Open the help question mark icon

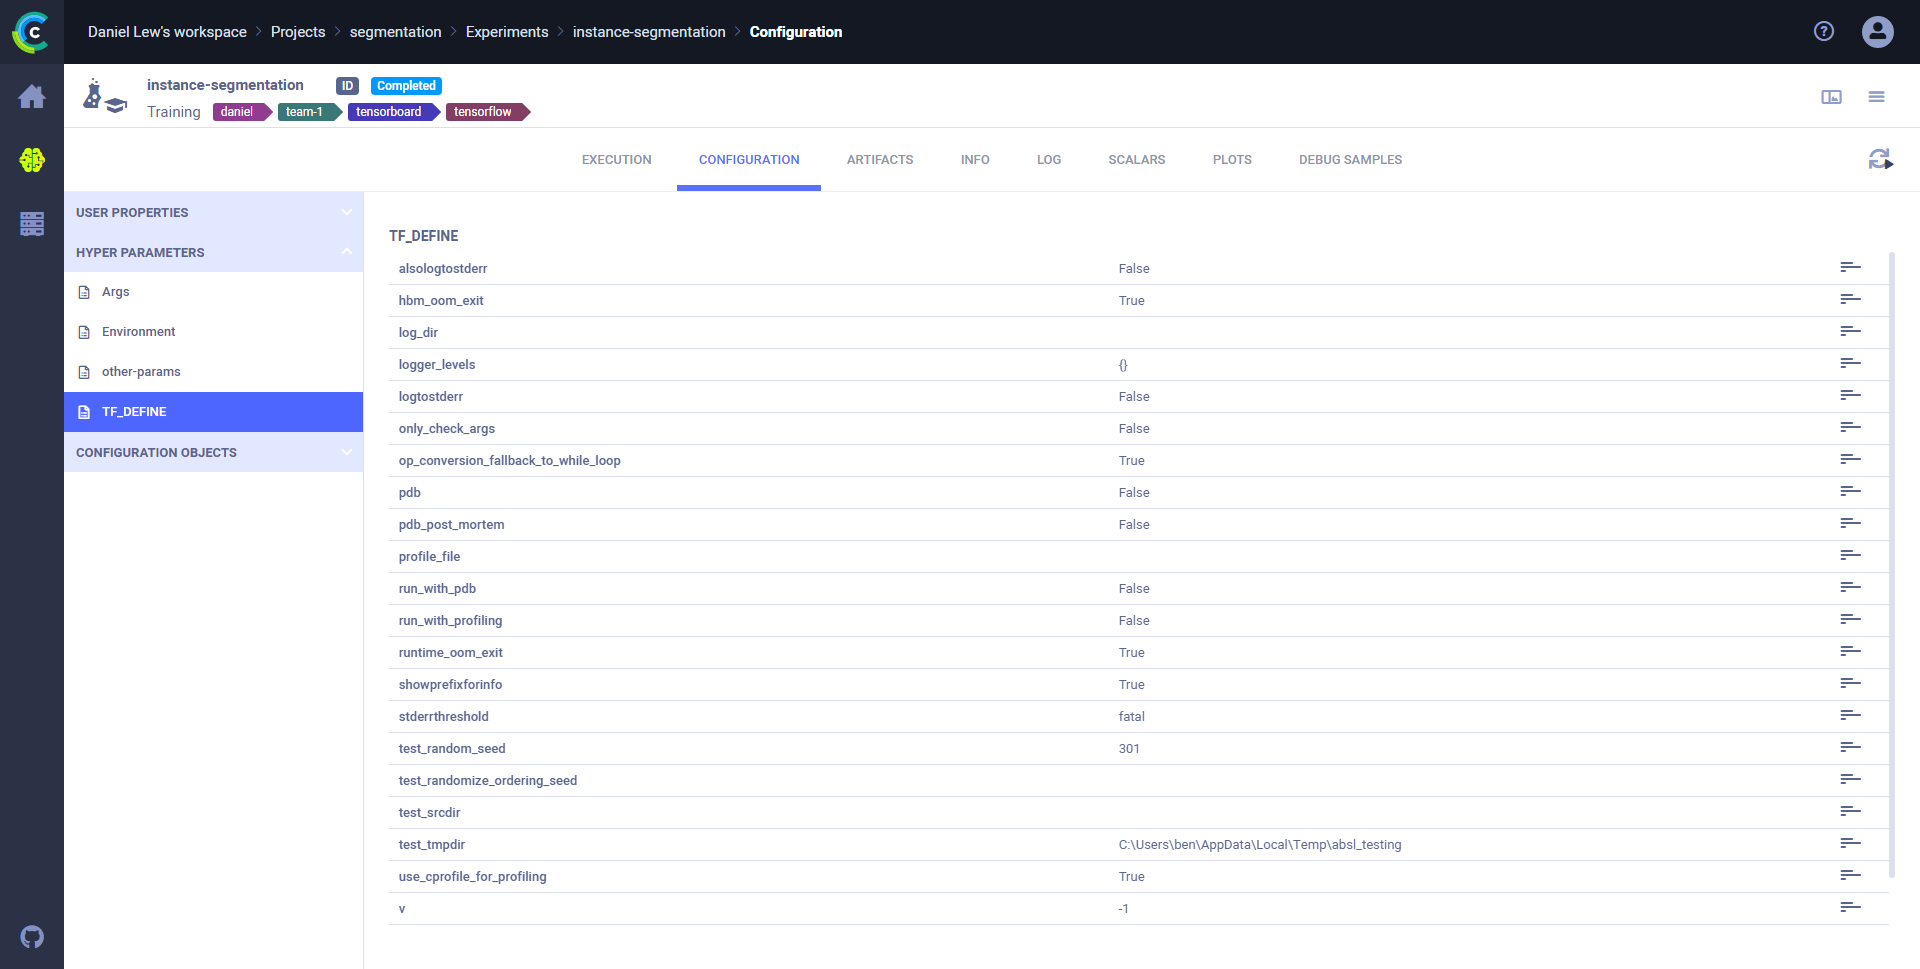[x=1824, y=31]
